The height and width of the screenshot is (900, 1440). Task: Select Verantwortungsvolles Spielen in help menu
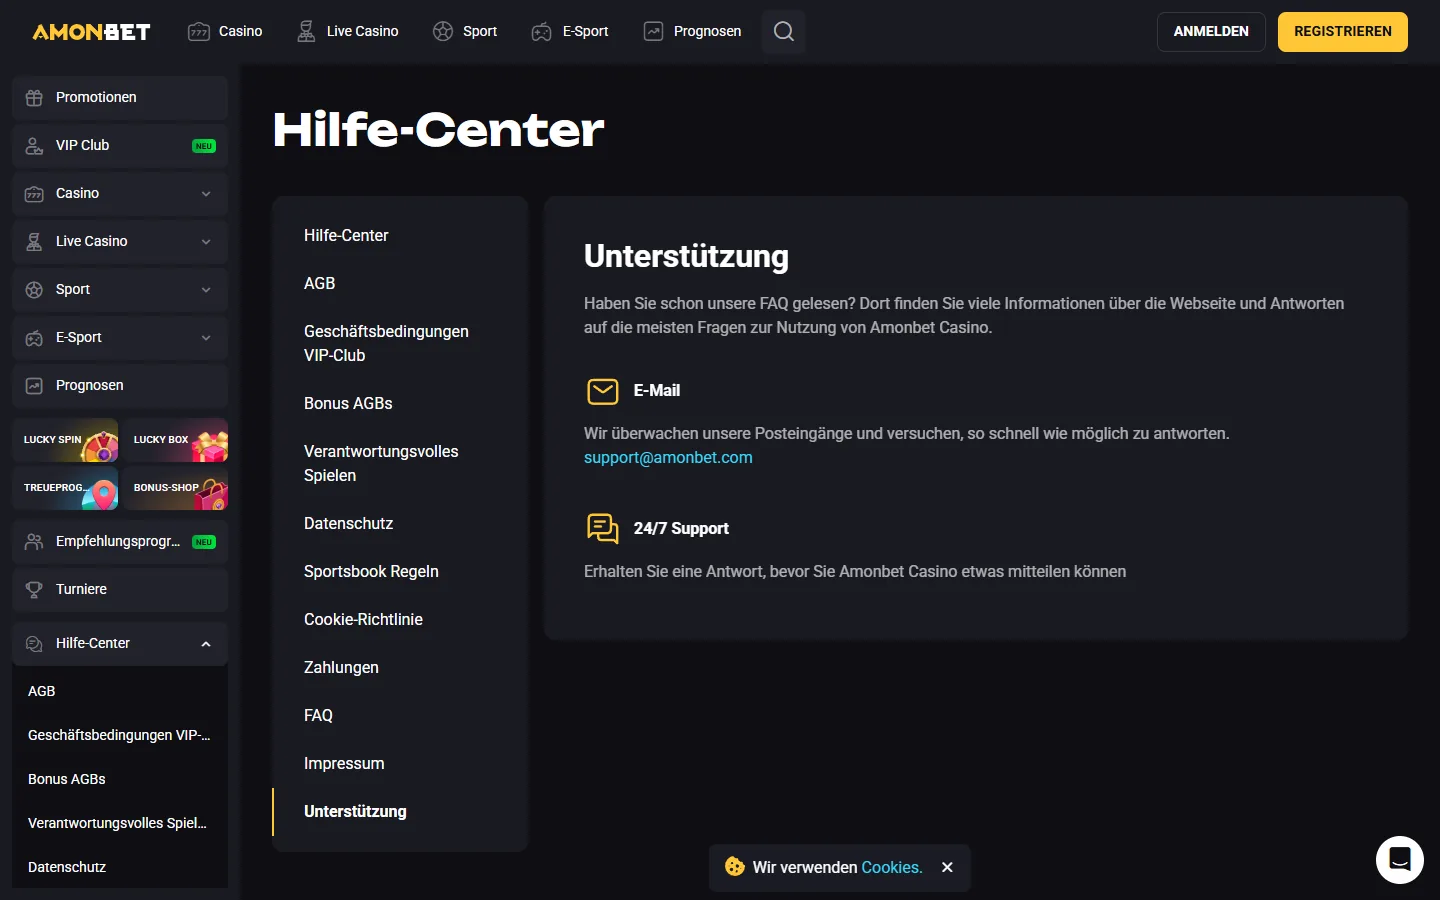tap(381, 463)
